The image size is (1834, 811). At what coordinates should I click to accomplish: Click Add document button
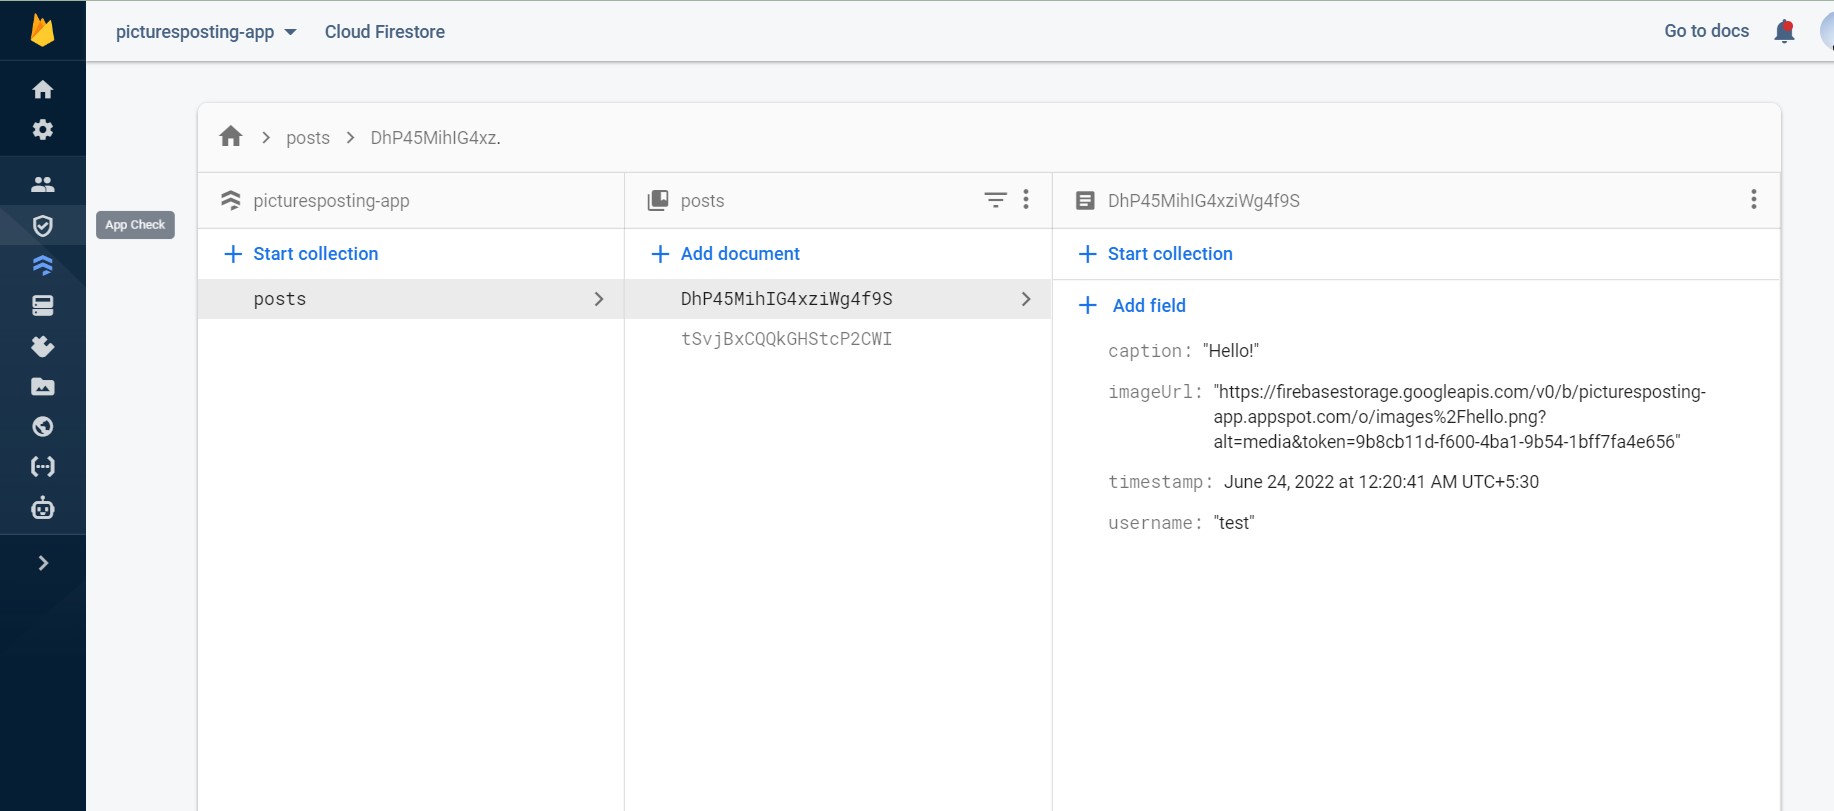pos(726,254)
